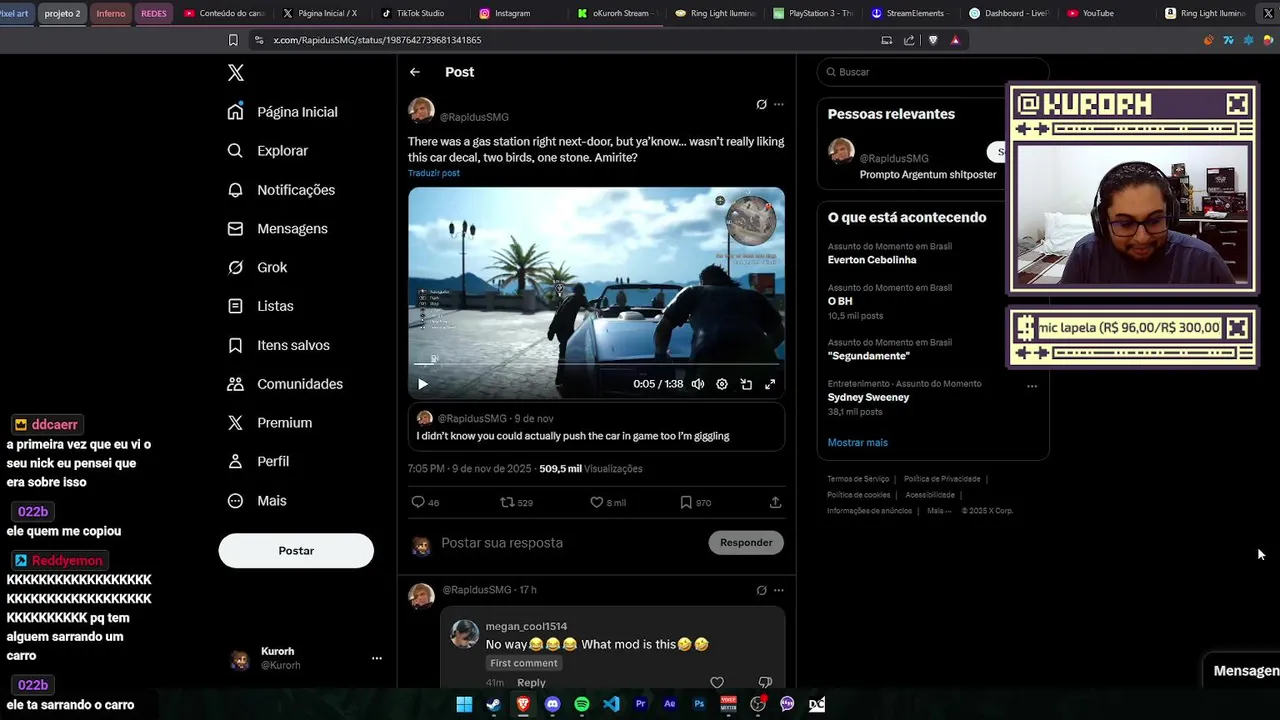Open Comunidades in the sidebar
Screen dimensions: 1280x720
(286, 384)
